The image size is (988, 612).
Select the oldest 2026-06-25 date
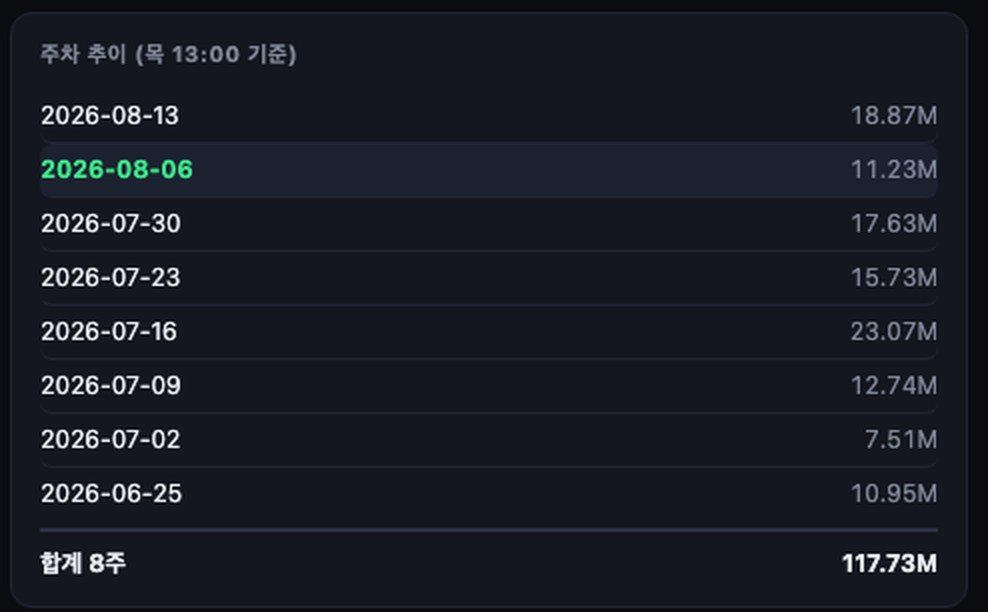(111, 494)
